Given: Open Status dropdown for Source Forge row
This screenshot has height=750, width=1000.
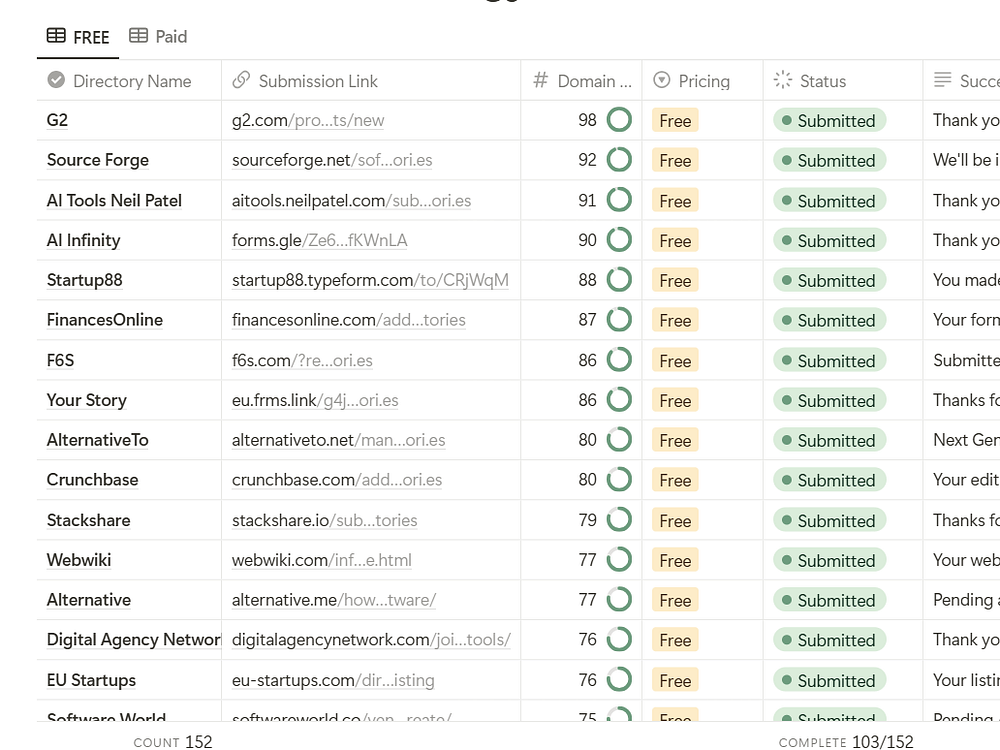Looking at the screenshot, I should pyautogui.click(x=829, y=161).
